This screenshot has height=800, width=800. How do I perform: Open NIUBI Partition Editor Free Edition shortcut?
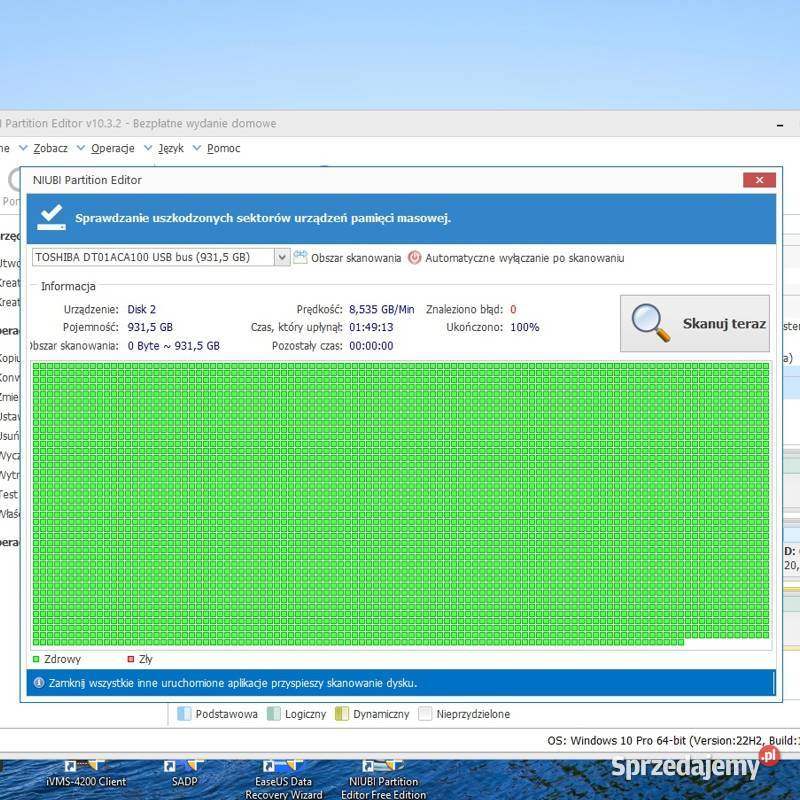tap(384, 781)
